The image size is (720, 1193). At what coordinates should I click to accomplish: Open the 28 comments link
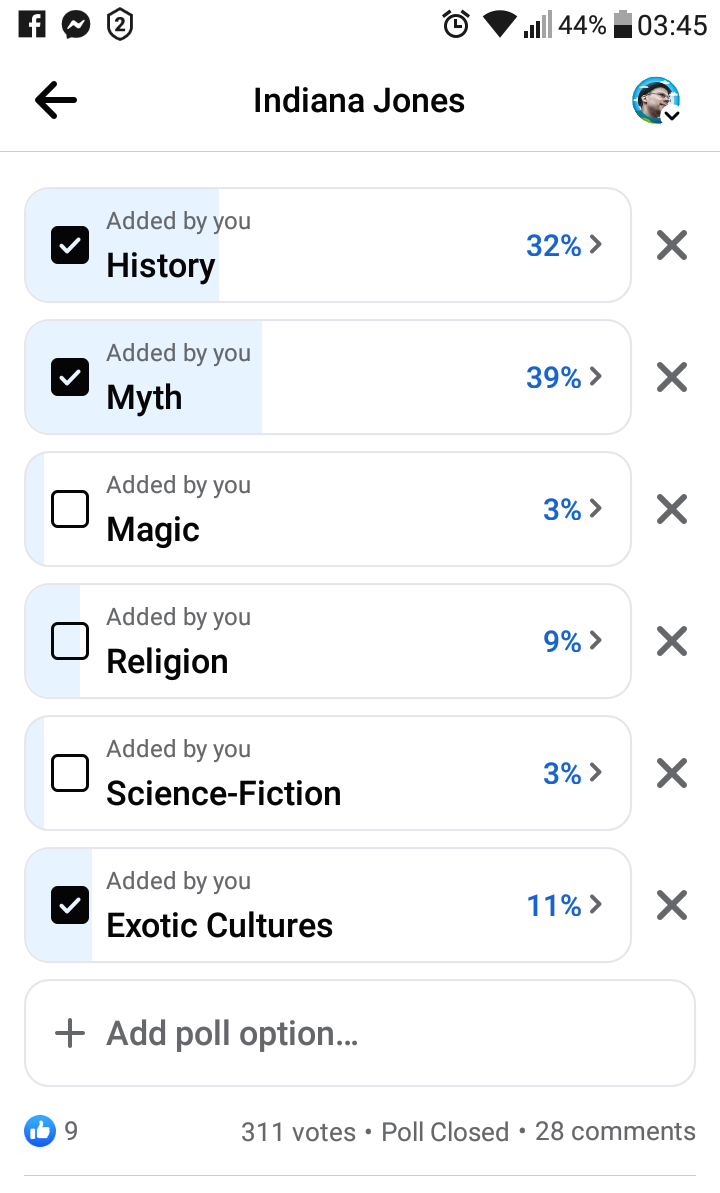coord(615,1131)
